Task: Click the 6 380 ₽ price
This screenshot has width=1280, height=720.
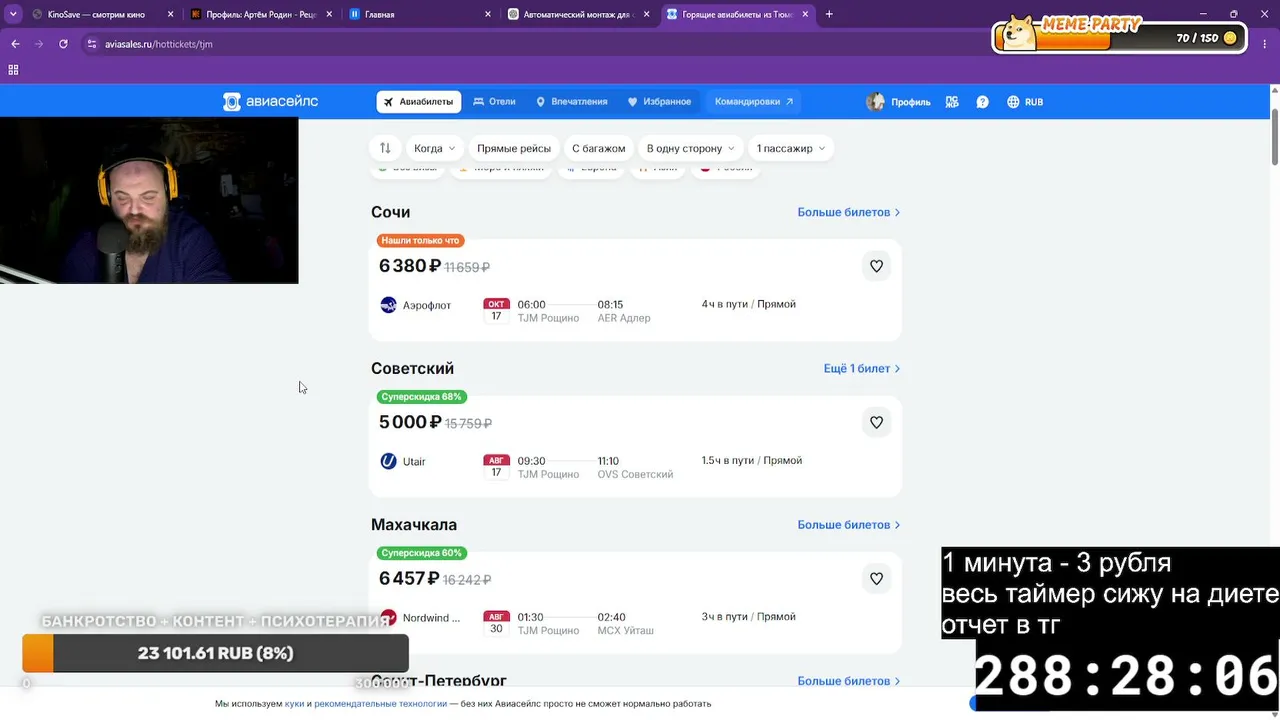Action: (x=410, y=266)
